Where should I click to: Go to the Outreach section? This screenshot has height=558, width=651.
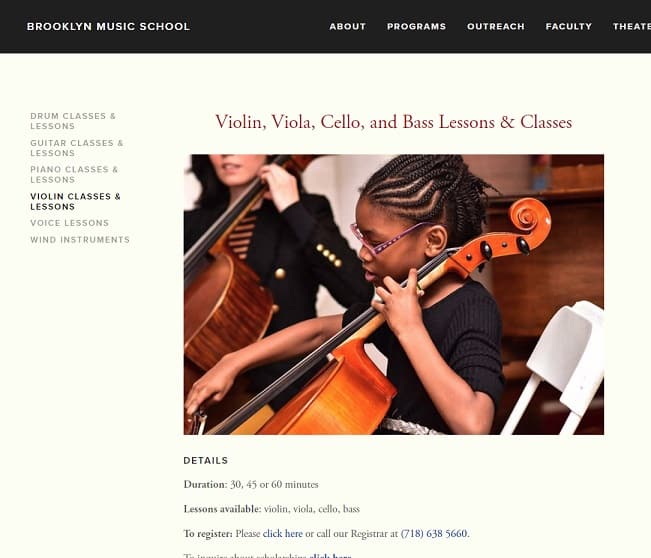(x=496, y=27)
